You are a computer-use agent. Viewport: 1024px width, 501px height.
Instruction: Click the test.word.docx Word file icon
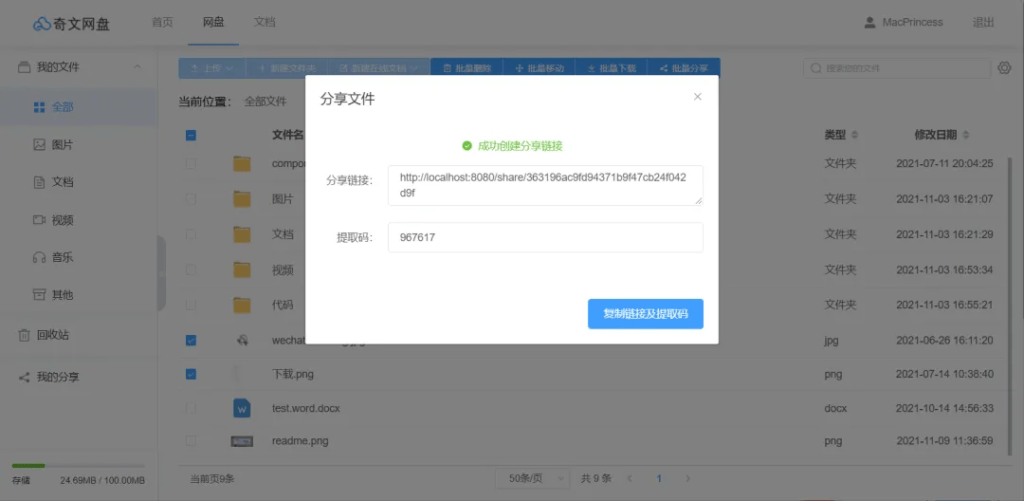(242, 408)
